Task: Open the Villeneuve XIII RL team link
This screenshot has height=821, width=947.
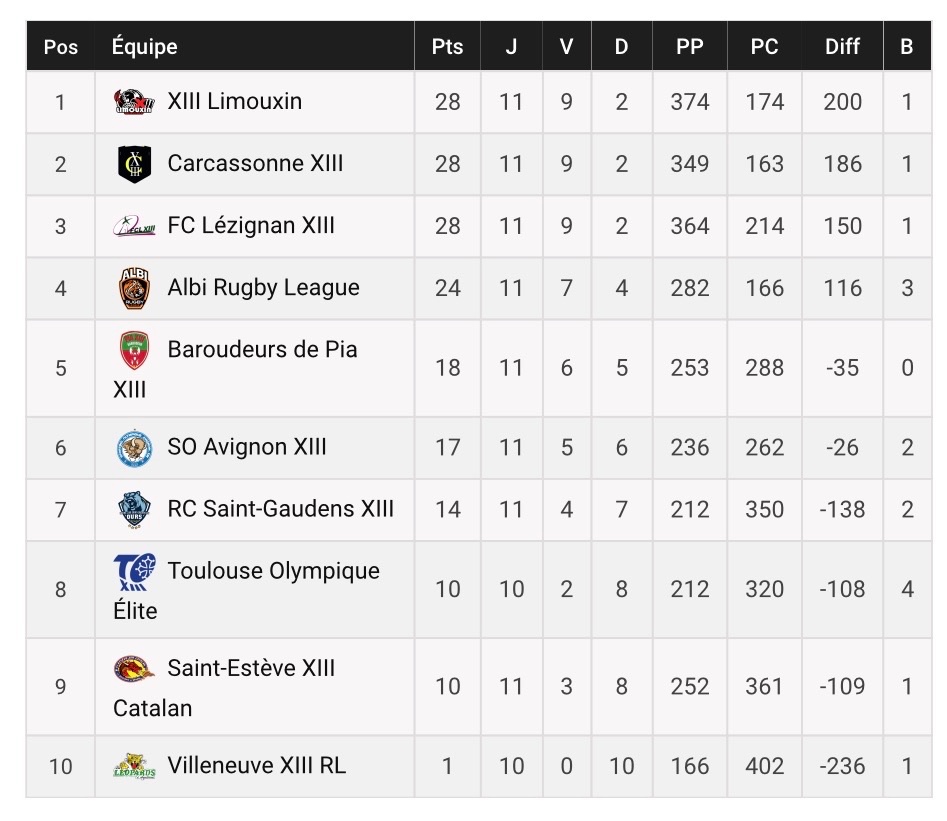Action: (x=257, y=765)
